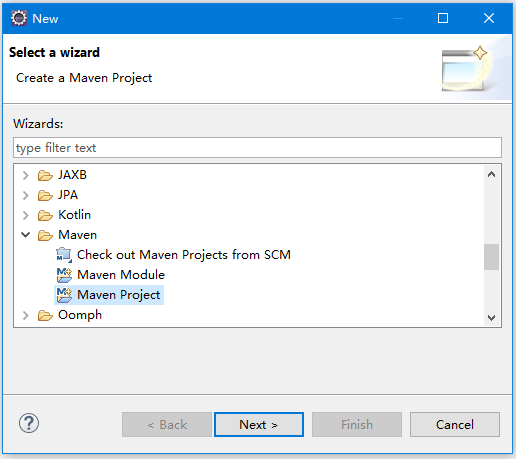Open help via the question mark icon

pyautogui.click(x=29, y=423)
